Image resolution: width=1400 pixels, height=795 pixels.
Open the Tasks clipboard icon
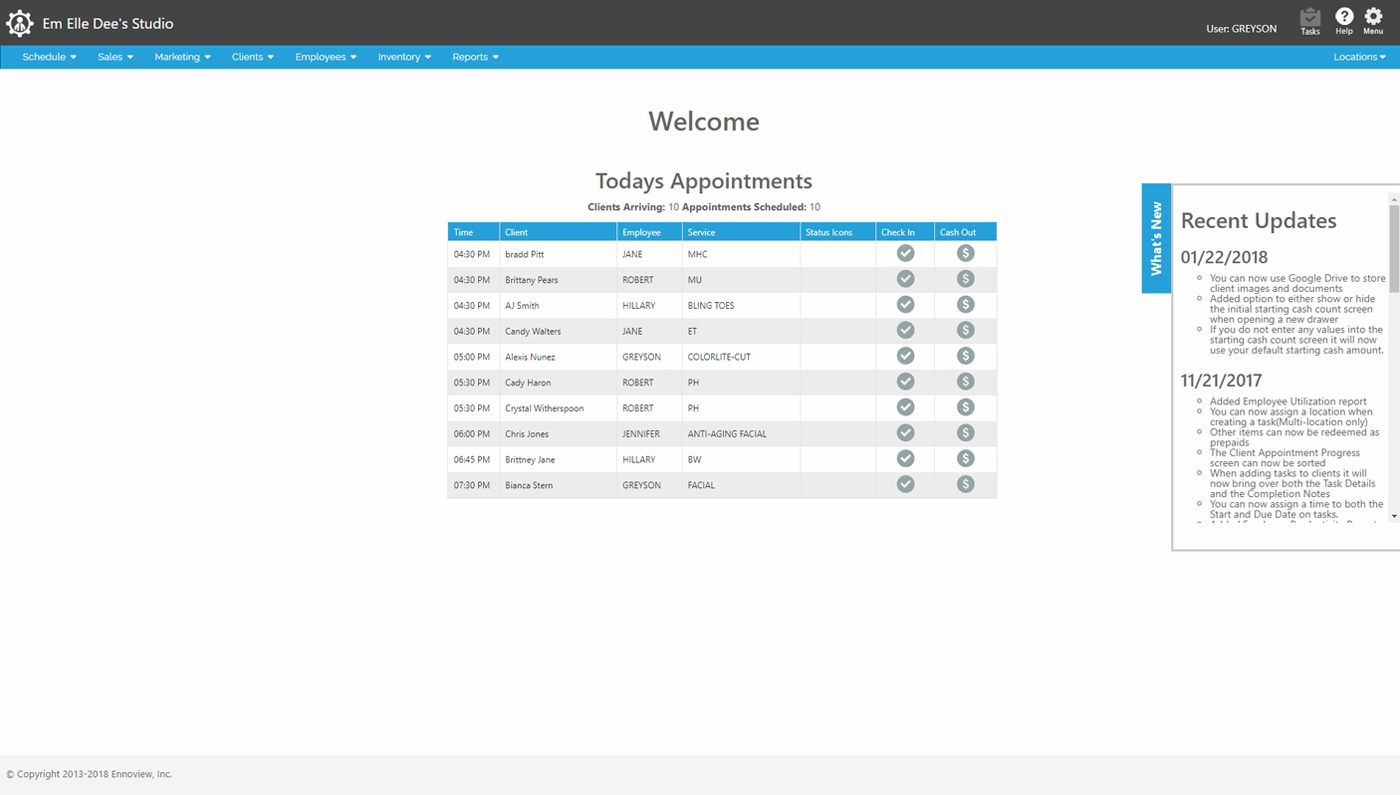pos(1309,19)
